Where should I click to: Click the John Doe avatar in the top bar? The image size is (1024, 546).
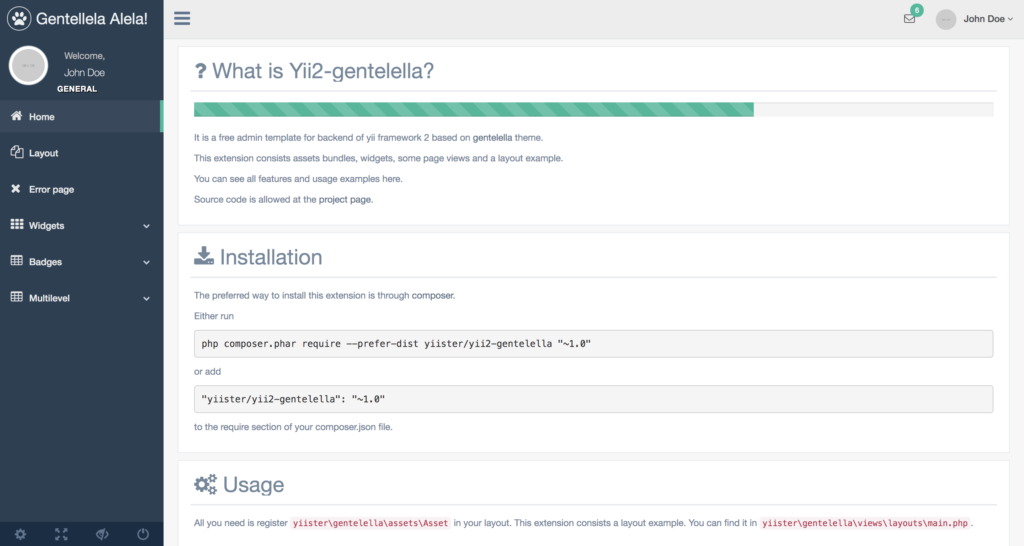click(x=946, y=19)
